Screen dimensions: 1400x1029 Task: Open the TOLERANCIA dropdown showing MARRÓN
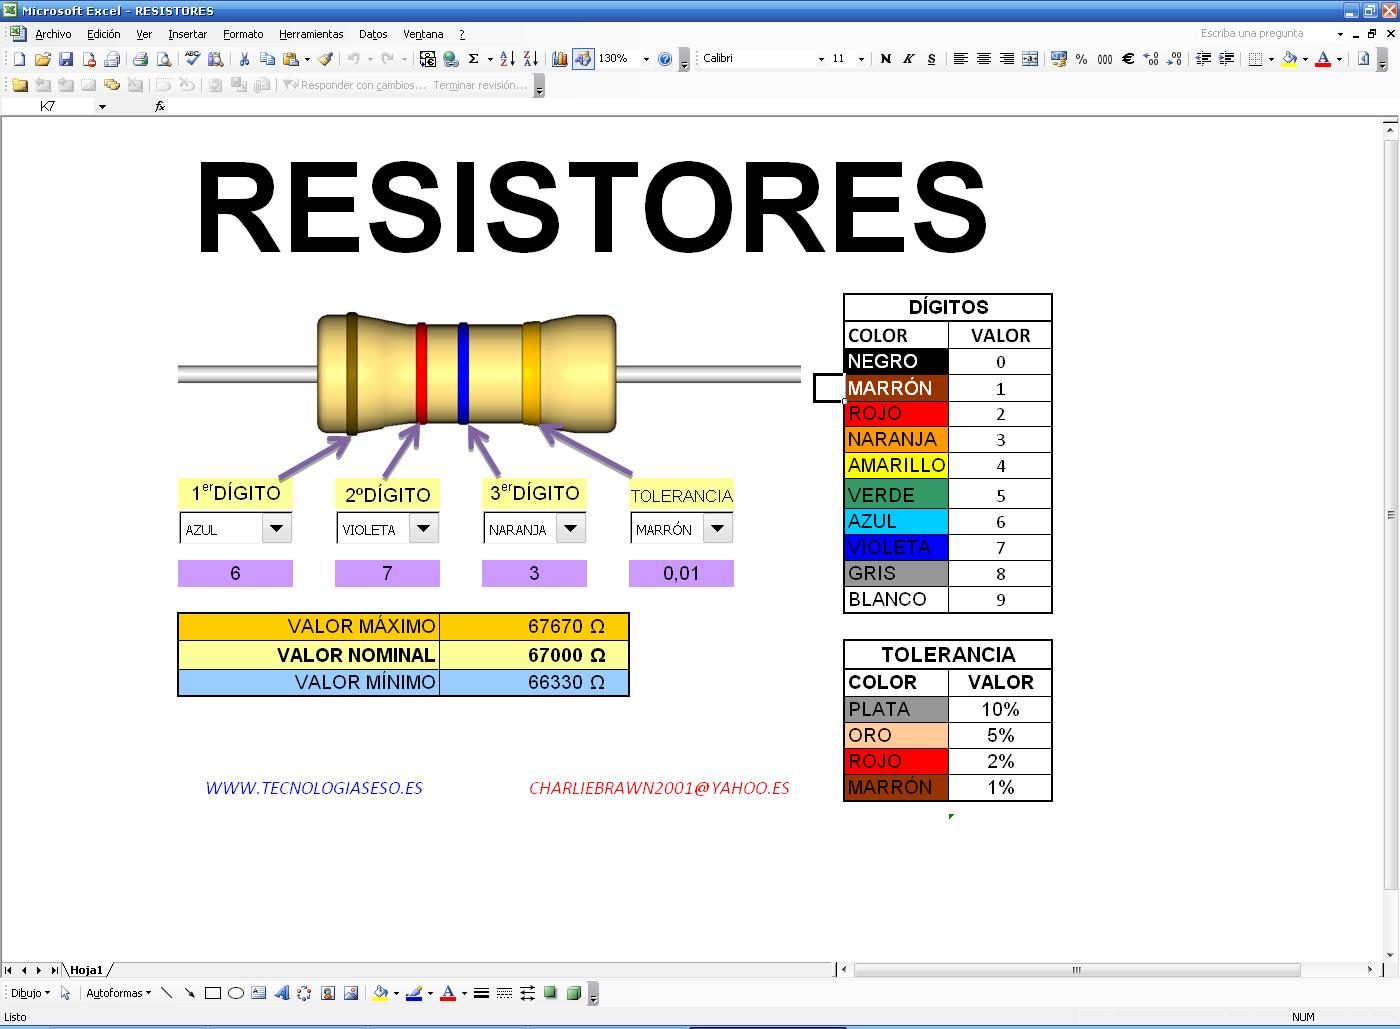(718, 528)
